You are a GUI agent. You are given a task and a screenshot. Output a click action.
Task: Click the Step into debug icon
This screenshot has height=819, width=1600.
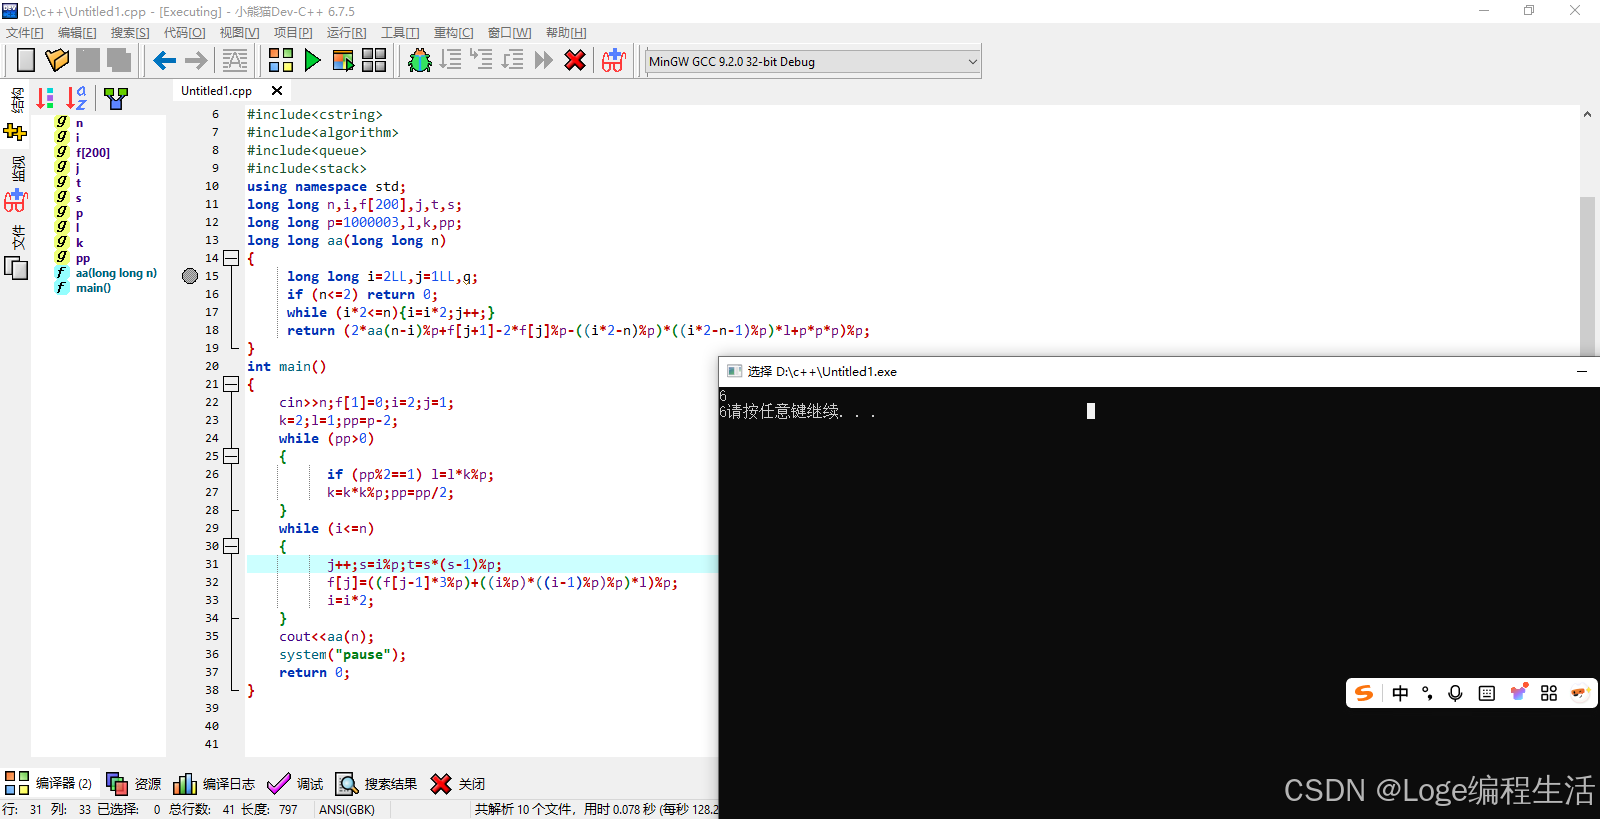[x=482, y=61]
